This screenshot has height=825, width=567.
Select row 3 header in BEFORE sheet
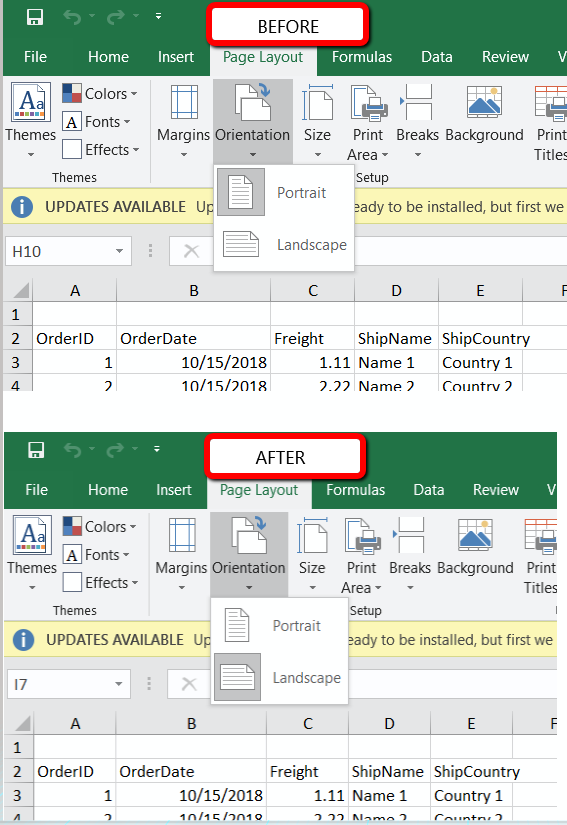tap(16, 363)
